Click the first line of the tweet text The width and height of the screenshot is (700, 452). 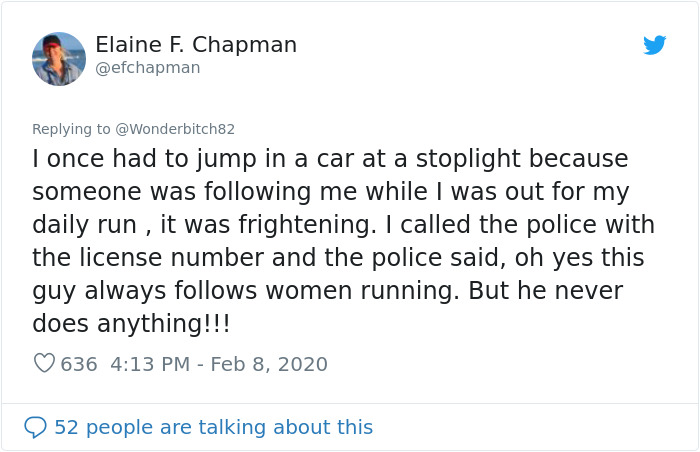tap(330, 159)
